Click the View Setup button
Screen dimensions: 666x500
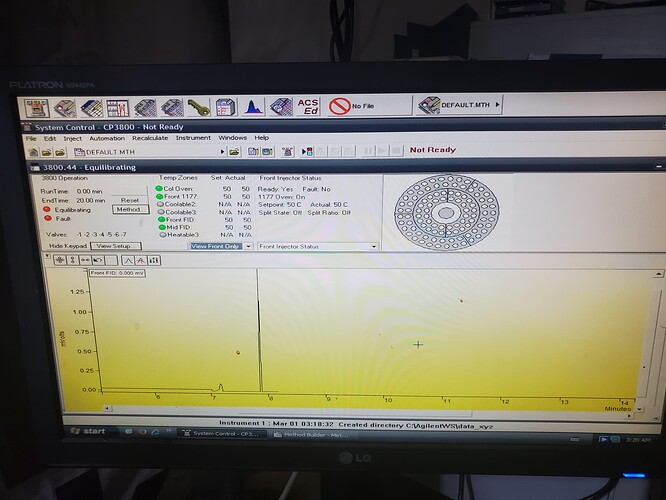pyautogui.click(x=116, y=246)
